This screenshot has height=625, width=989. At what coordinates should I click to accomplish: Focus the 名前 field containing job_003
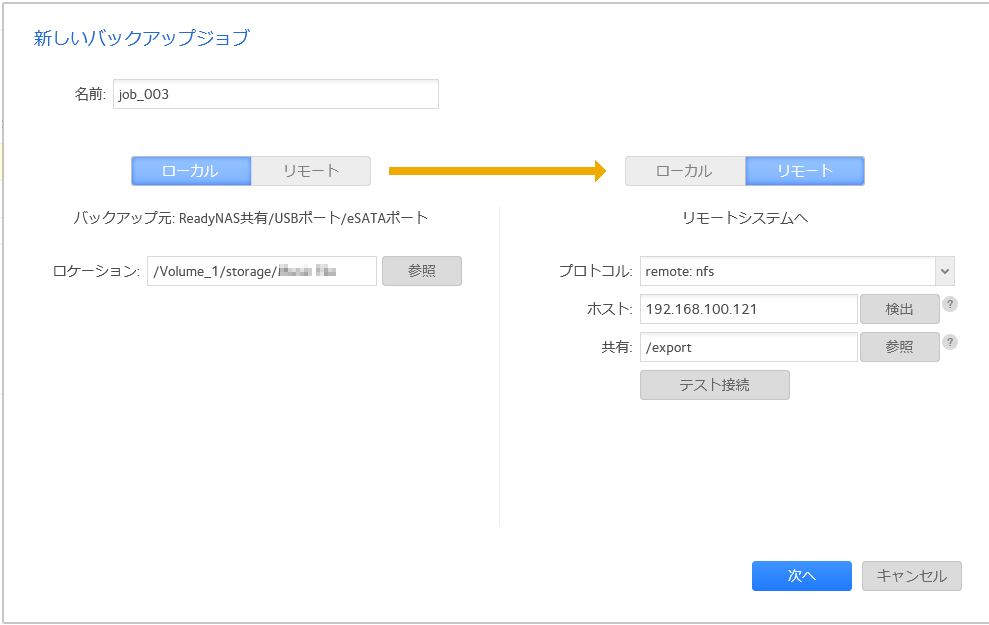pos(275,94)
